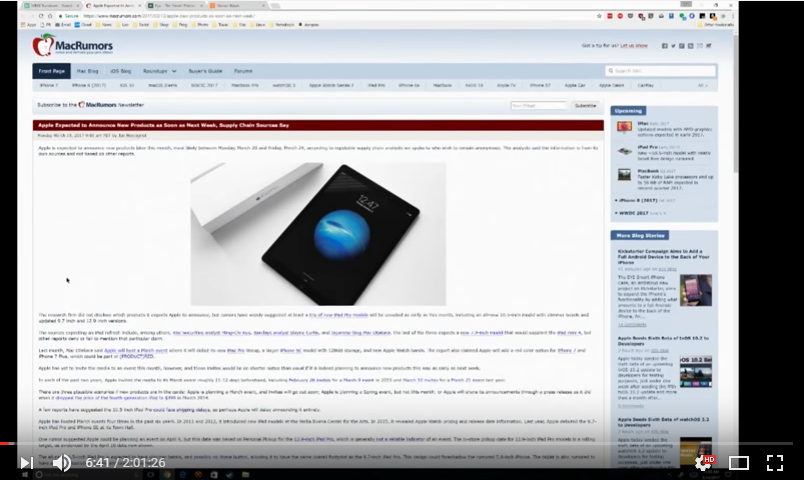Open the Shop bookmarks folder
Screen dimensions: 804x480
pyautogui.click(x=163, y=25)
